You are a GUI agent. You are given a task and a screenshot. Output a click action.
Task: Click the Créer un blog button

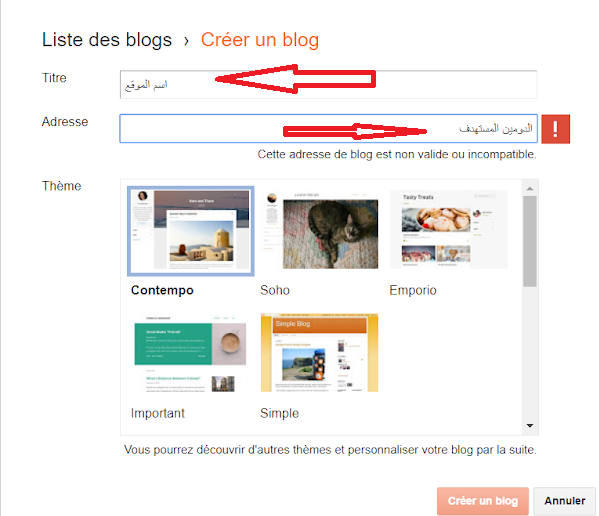click(x=483, y=501)
